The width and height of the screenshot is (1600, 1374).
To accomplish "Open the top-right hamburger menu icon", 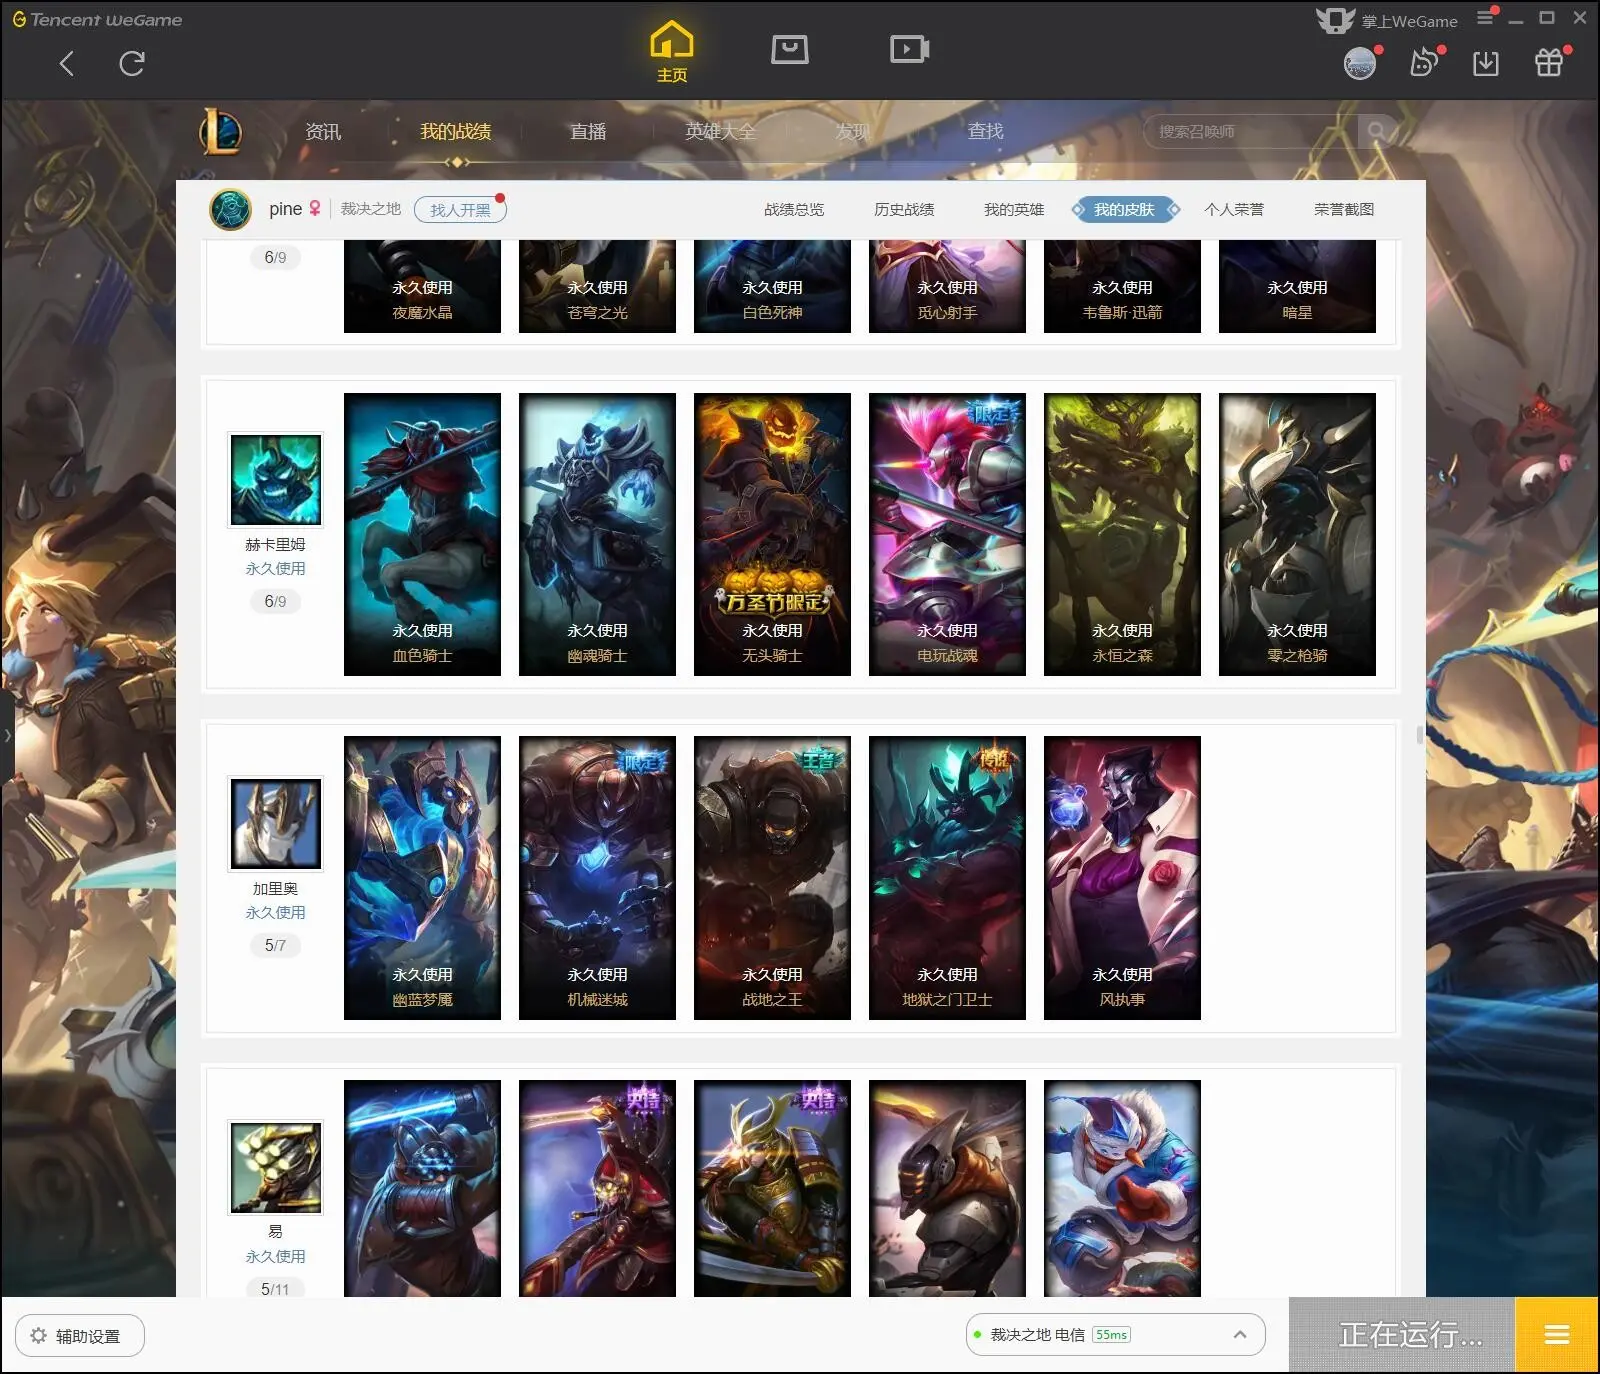I will coord(1485,18).
